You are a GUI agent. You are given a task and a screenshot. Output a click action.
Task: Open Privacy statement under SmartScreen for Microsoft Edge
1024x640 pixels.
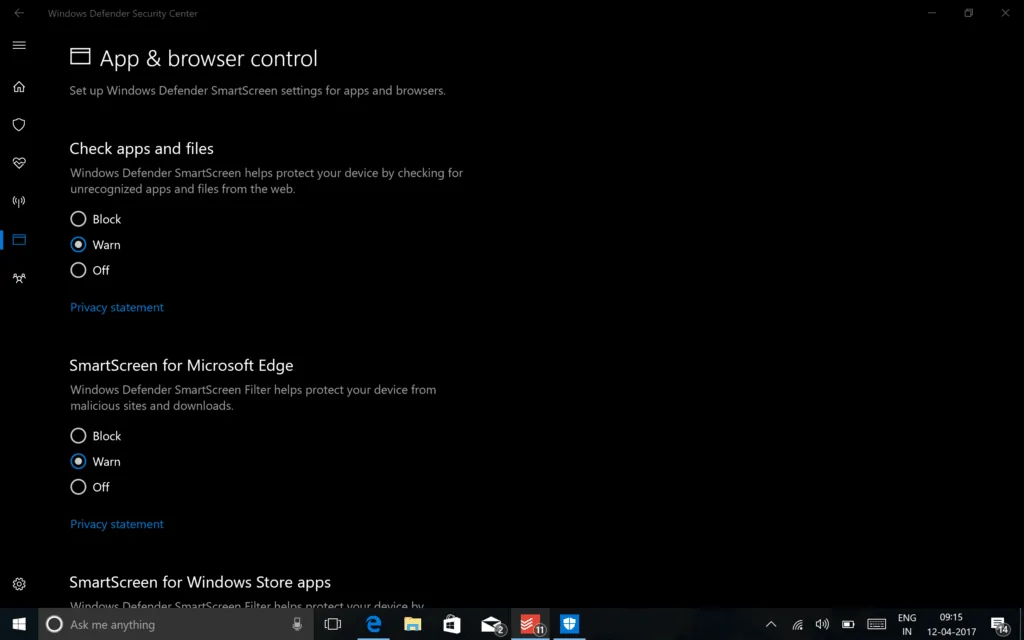[x=117, y=524]
